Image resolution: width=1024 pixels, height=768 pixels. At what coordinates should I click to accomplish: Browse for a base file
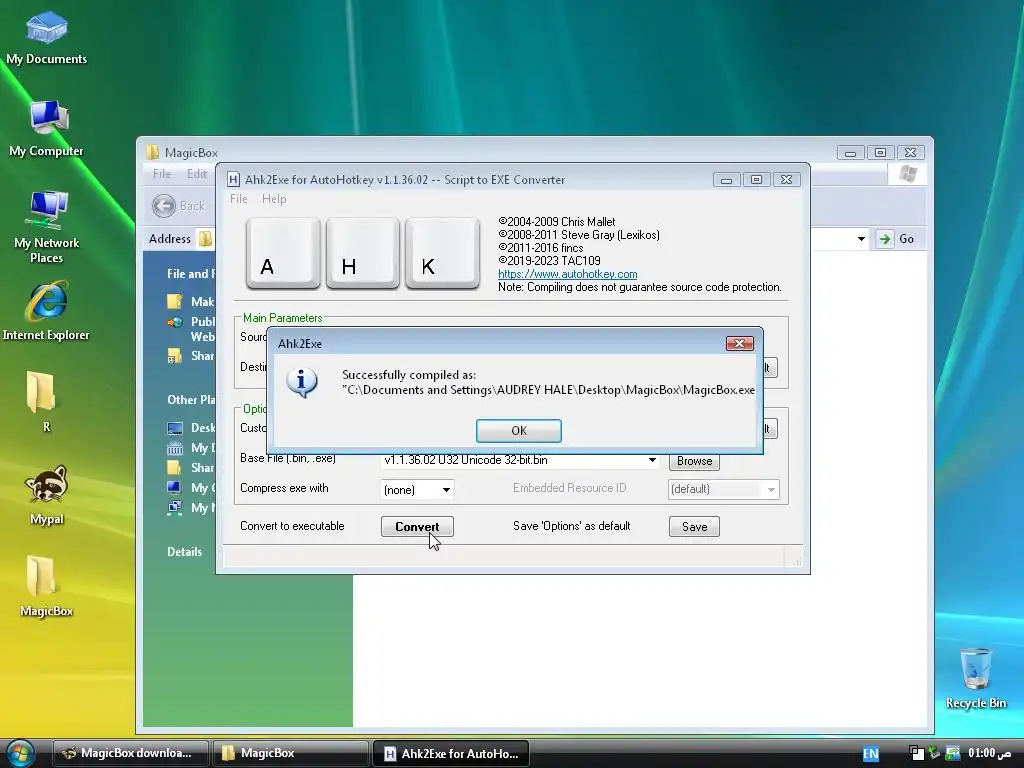click(x=694, y=461)
